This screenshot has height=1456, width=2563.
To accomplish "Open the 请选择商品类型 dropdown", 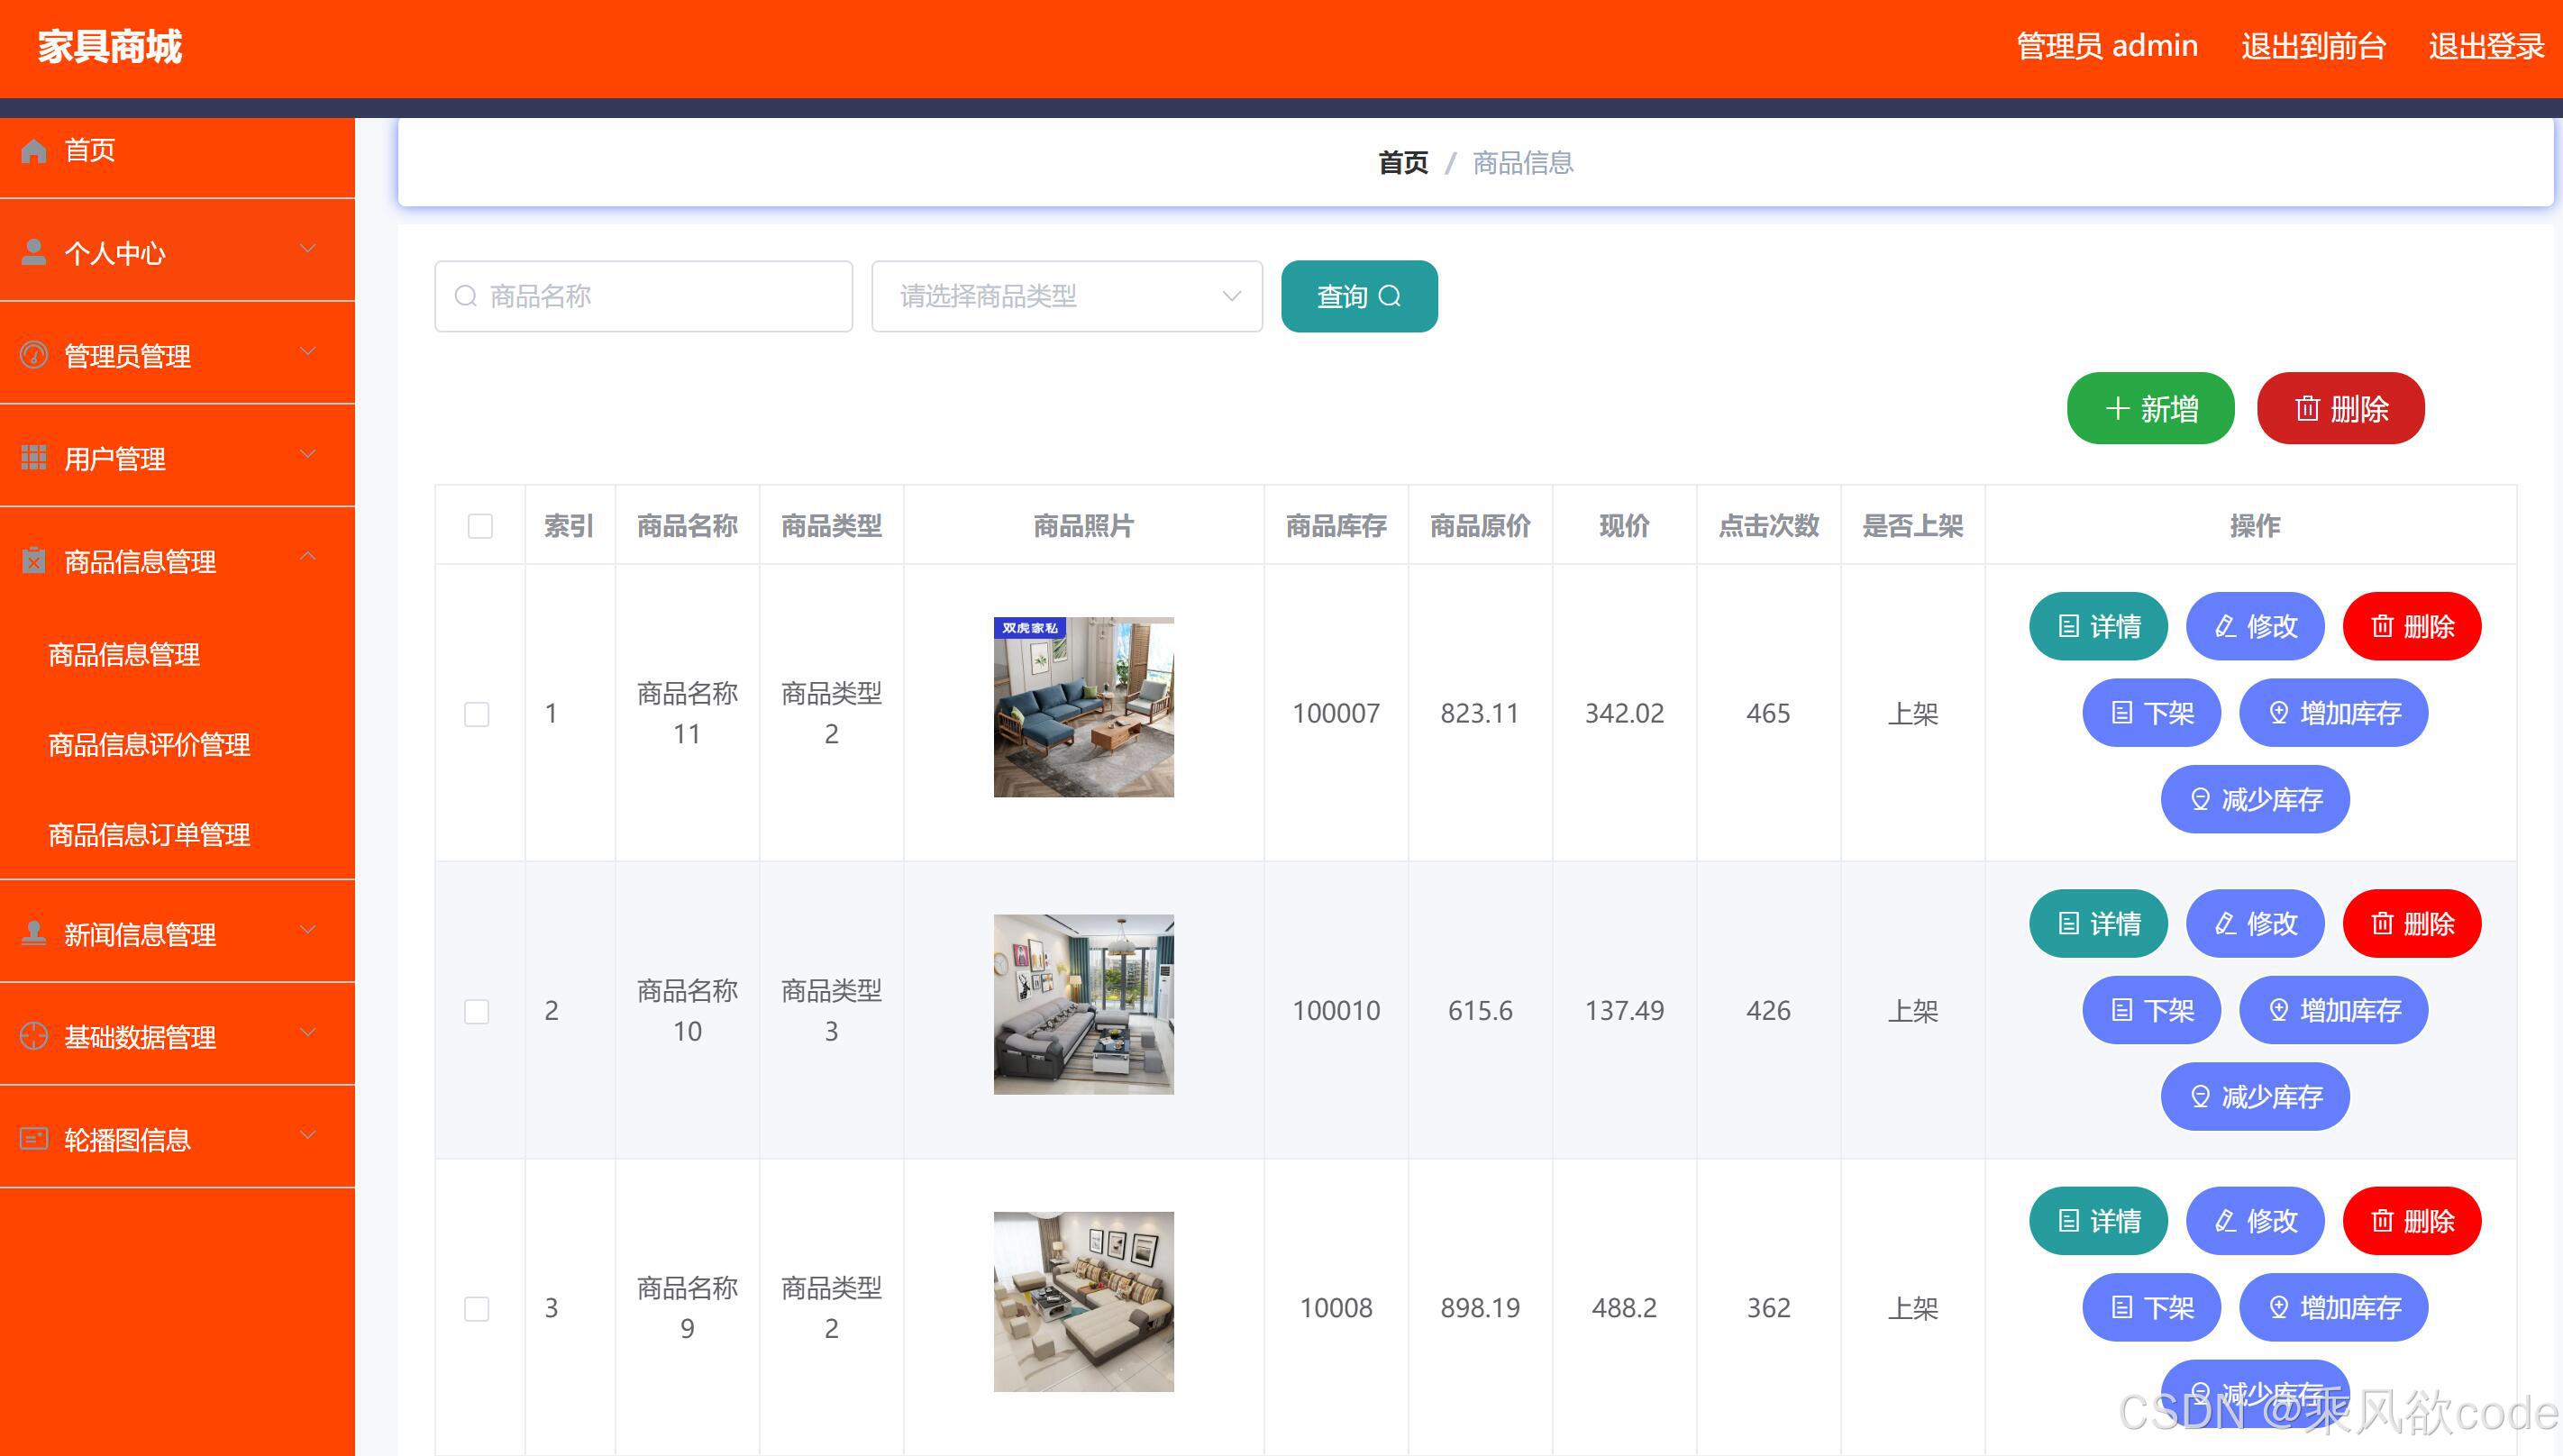I will [1066, 295].
